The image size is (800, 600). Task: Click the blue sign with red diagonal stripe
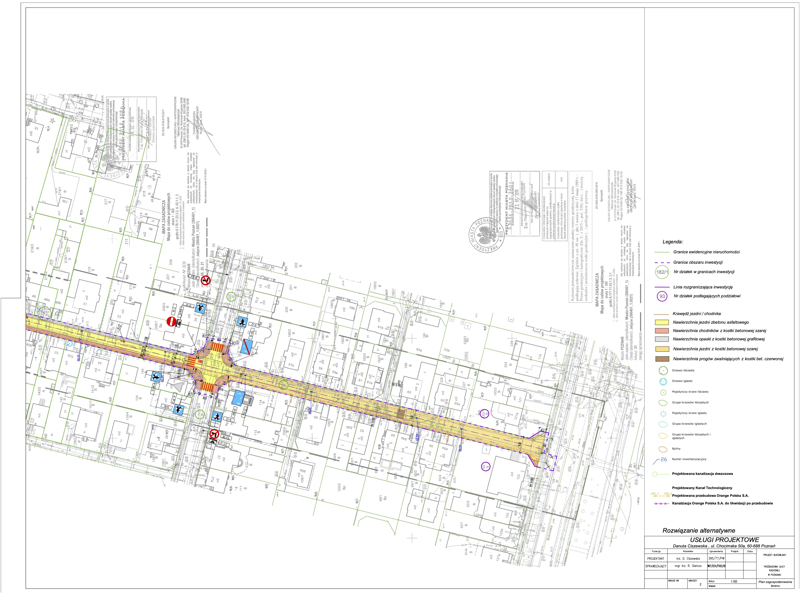[x=245, y=344]
